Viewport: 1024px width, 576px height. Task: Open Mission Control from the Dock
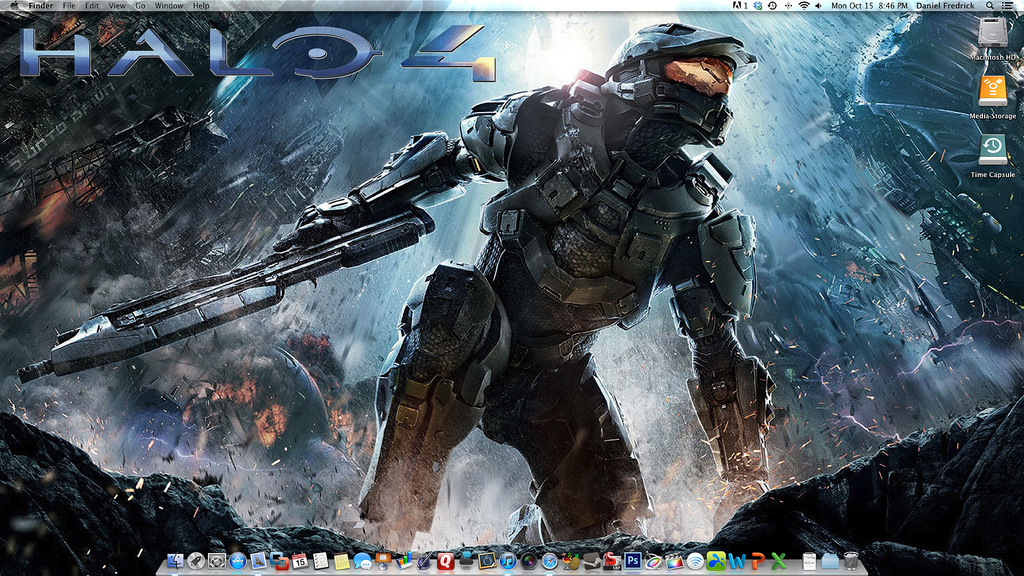pos(217,561)
